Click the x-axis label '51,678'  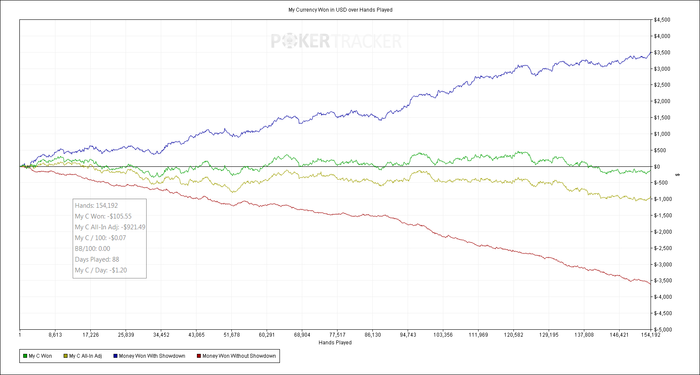(232, 334)
